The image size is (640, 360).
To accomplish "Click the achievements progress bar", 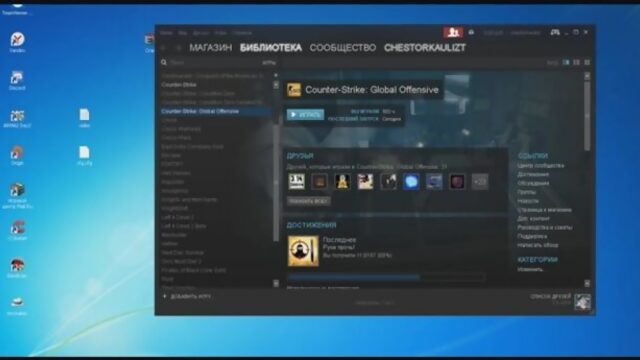I will [386, 277].
